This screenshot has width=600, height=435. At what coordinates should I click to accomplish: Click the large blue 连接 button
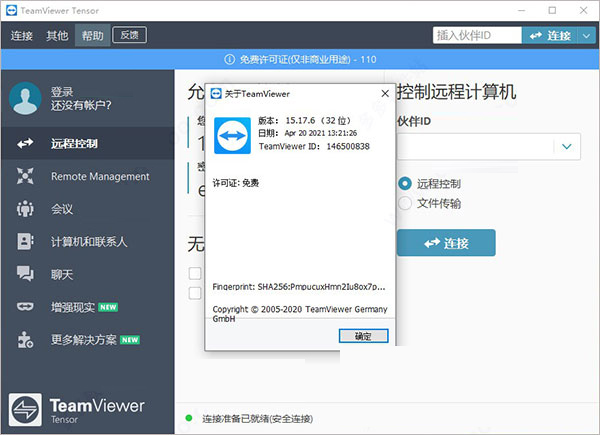(446, 243)
